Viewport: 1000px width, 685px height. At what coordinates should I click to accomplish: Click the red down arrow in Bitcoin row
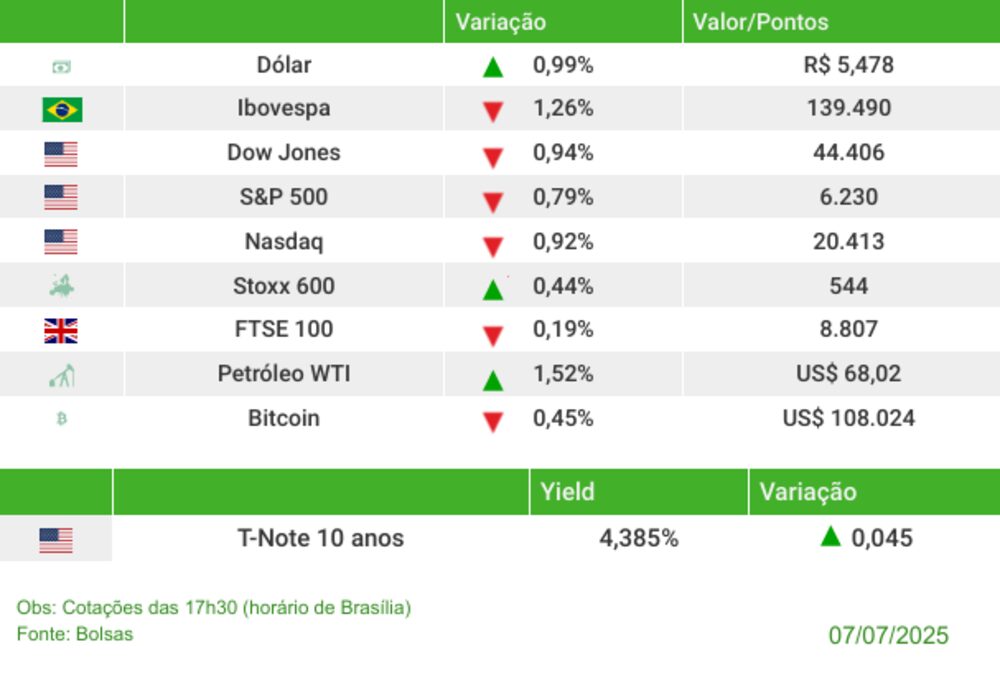492,422
